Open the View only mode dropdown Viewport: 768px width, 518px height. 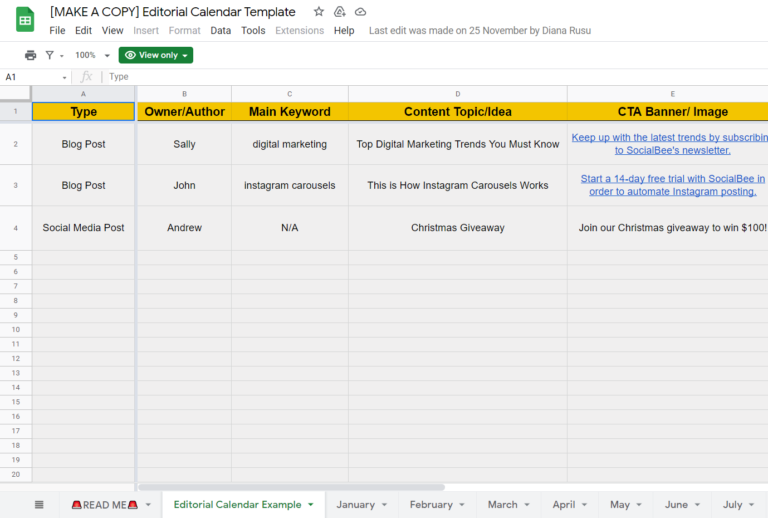156,55
